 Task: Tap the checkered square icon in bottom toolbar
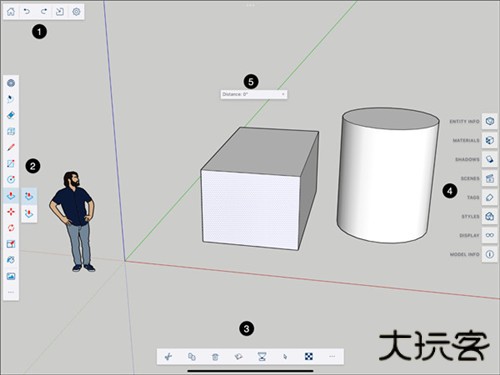pos(309,357)
